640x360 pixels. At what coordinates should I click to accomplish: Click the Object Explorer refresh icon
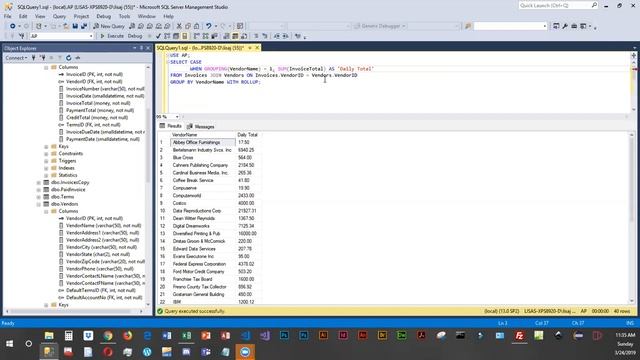coord(69,58)
